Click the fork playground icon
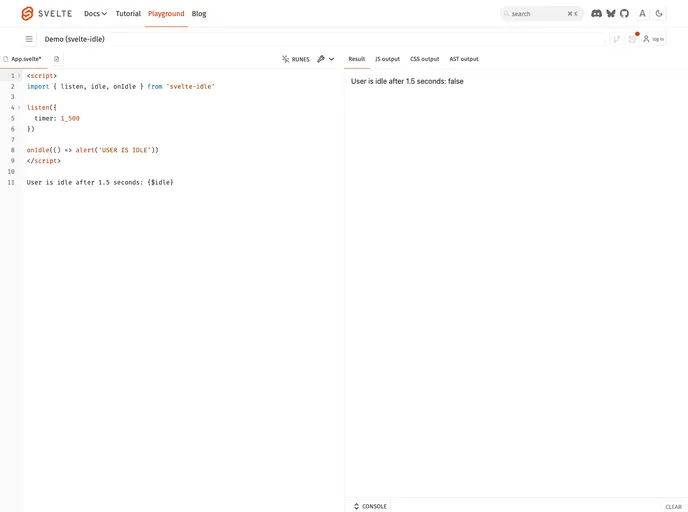 [616, 39]
